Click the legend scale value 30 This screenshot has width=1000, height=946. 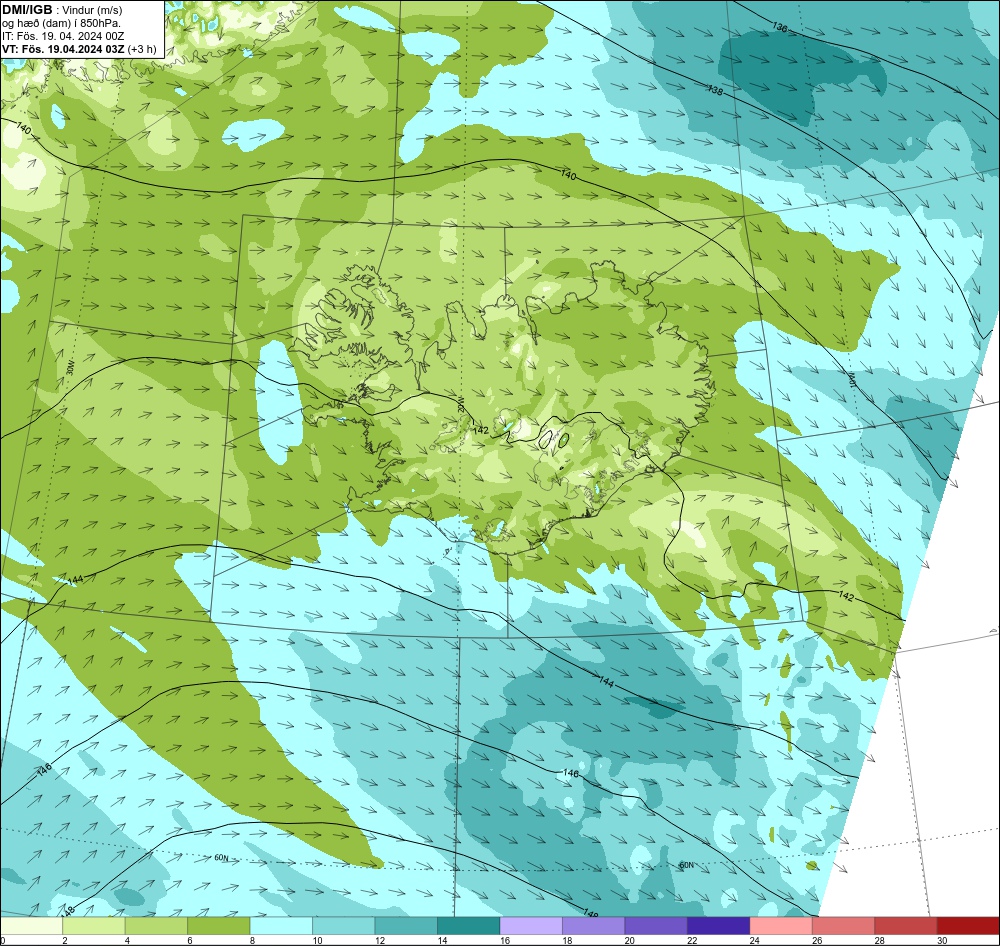pos(942,940)
